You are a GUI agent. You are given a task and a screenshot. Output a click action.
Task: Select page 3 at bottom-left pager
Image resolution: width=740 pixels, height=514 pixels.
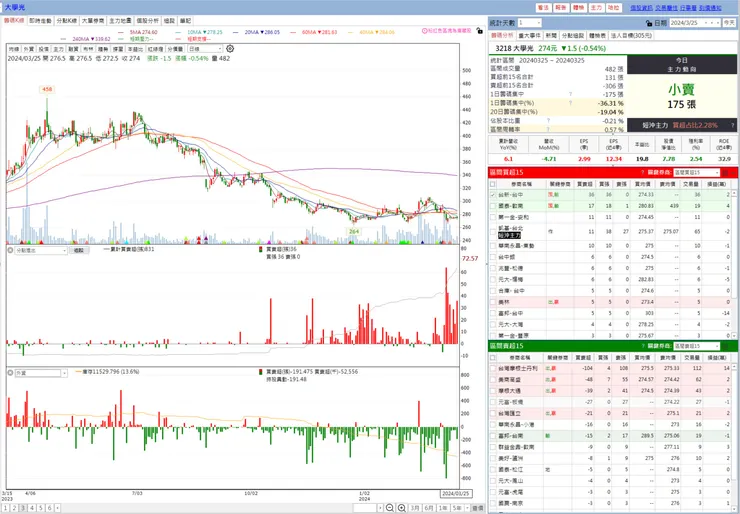pos(23,508)
